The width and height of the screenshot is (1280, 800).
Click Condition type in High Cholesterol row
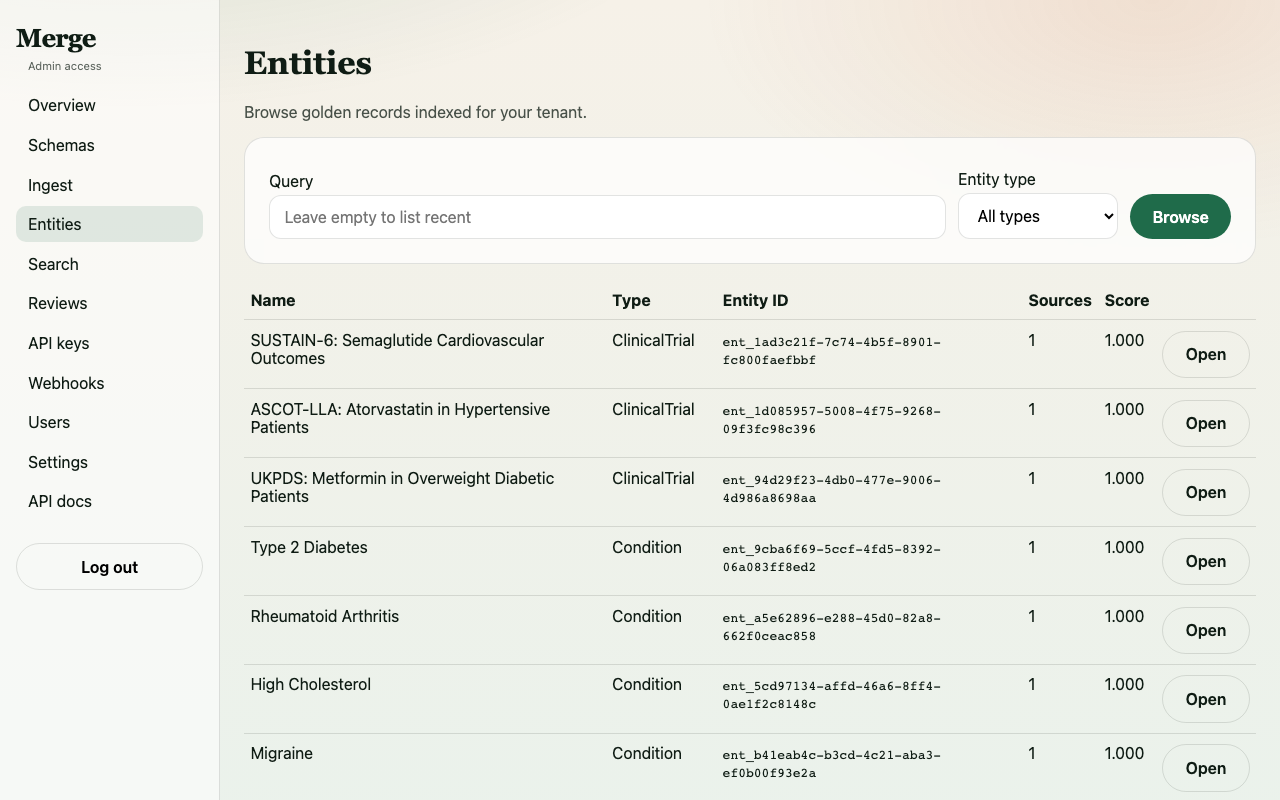pyautogui.click(x=647, y=684)
